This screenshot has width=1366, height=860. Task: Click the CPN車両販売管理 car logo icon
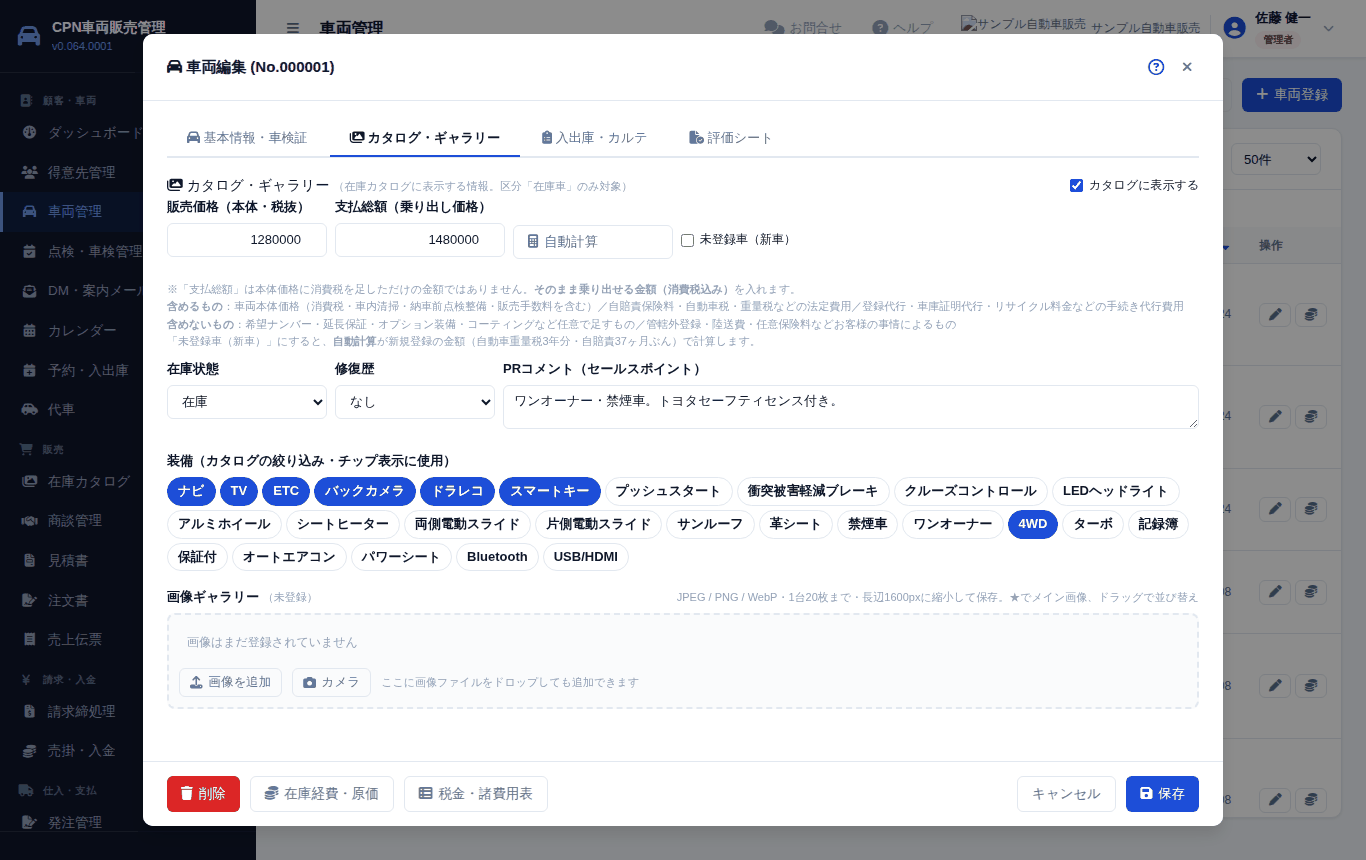click(30, 36)
